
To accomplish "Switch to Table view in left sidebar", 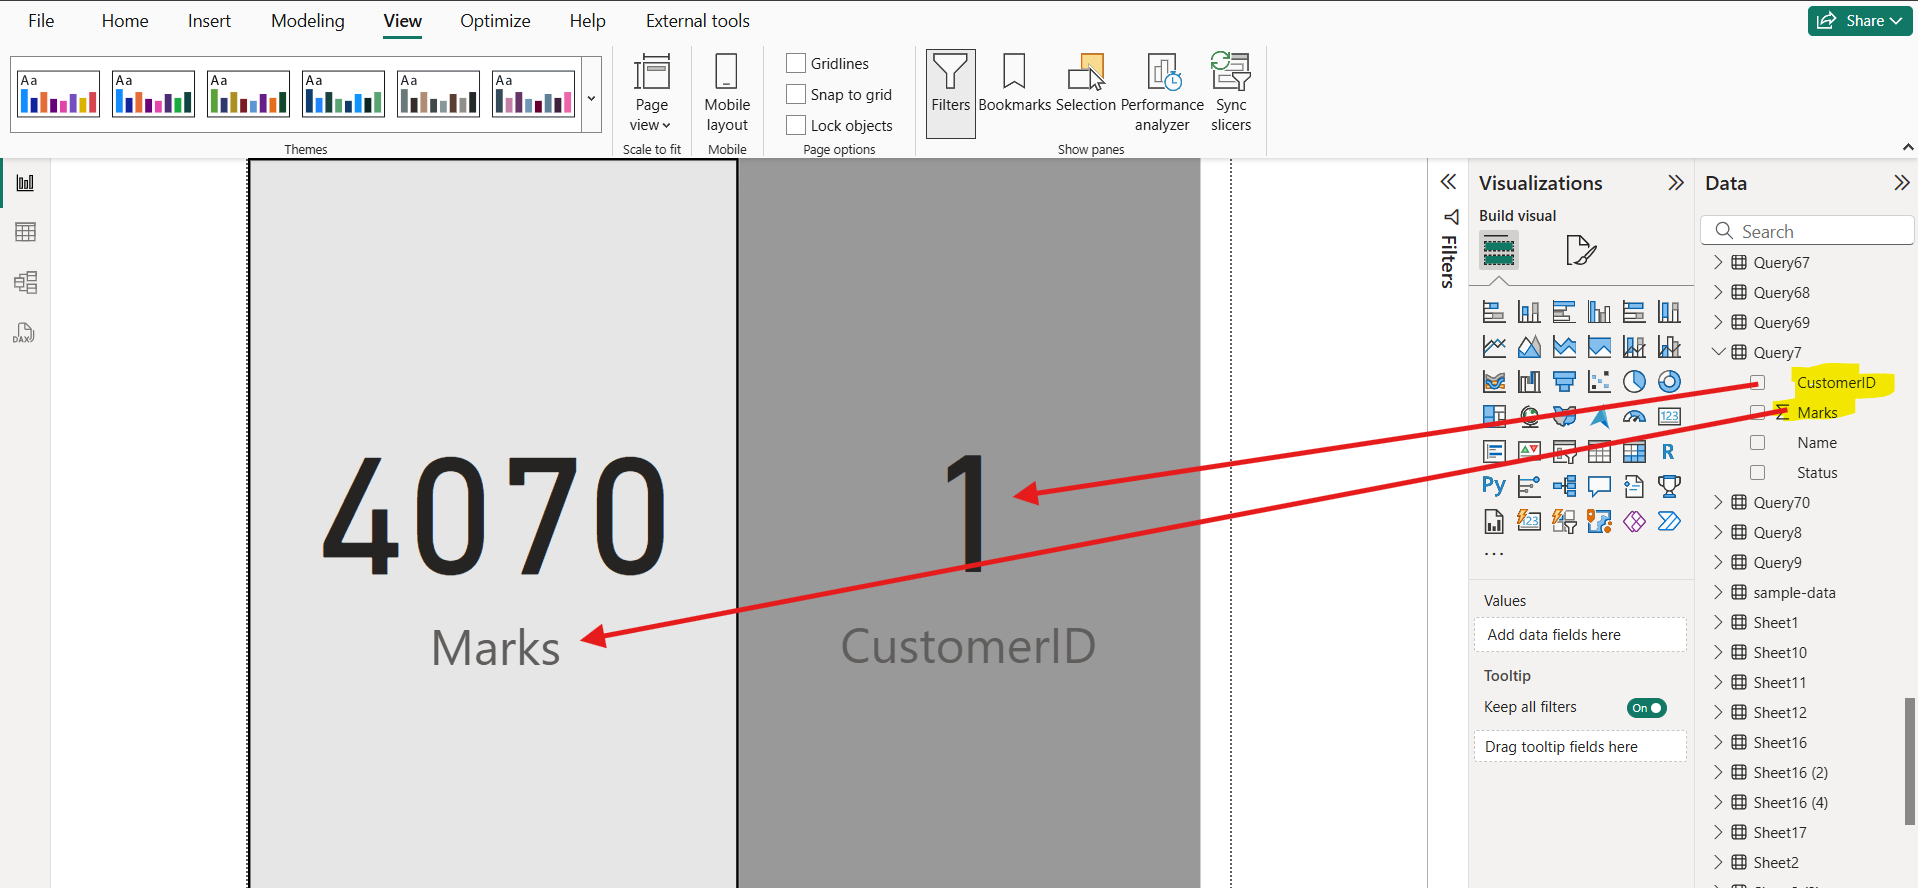I will click(26, 232).
